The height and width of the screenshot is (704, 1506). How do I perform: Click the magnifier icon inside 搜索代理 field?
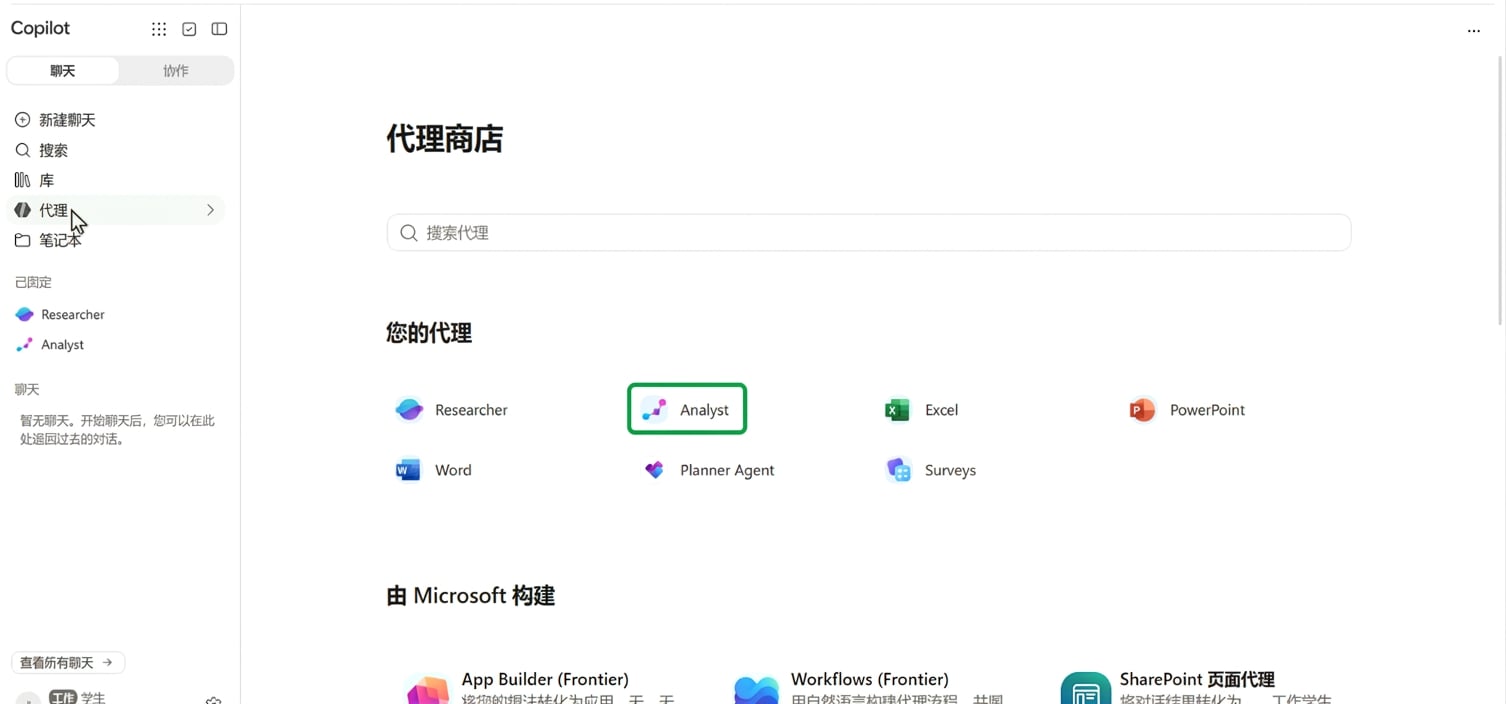click(408, 233)
